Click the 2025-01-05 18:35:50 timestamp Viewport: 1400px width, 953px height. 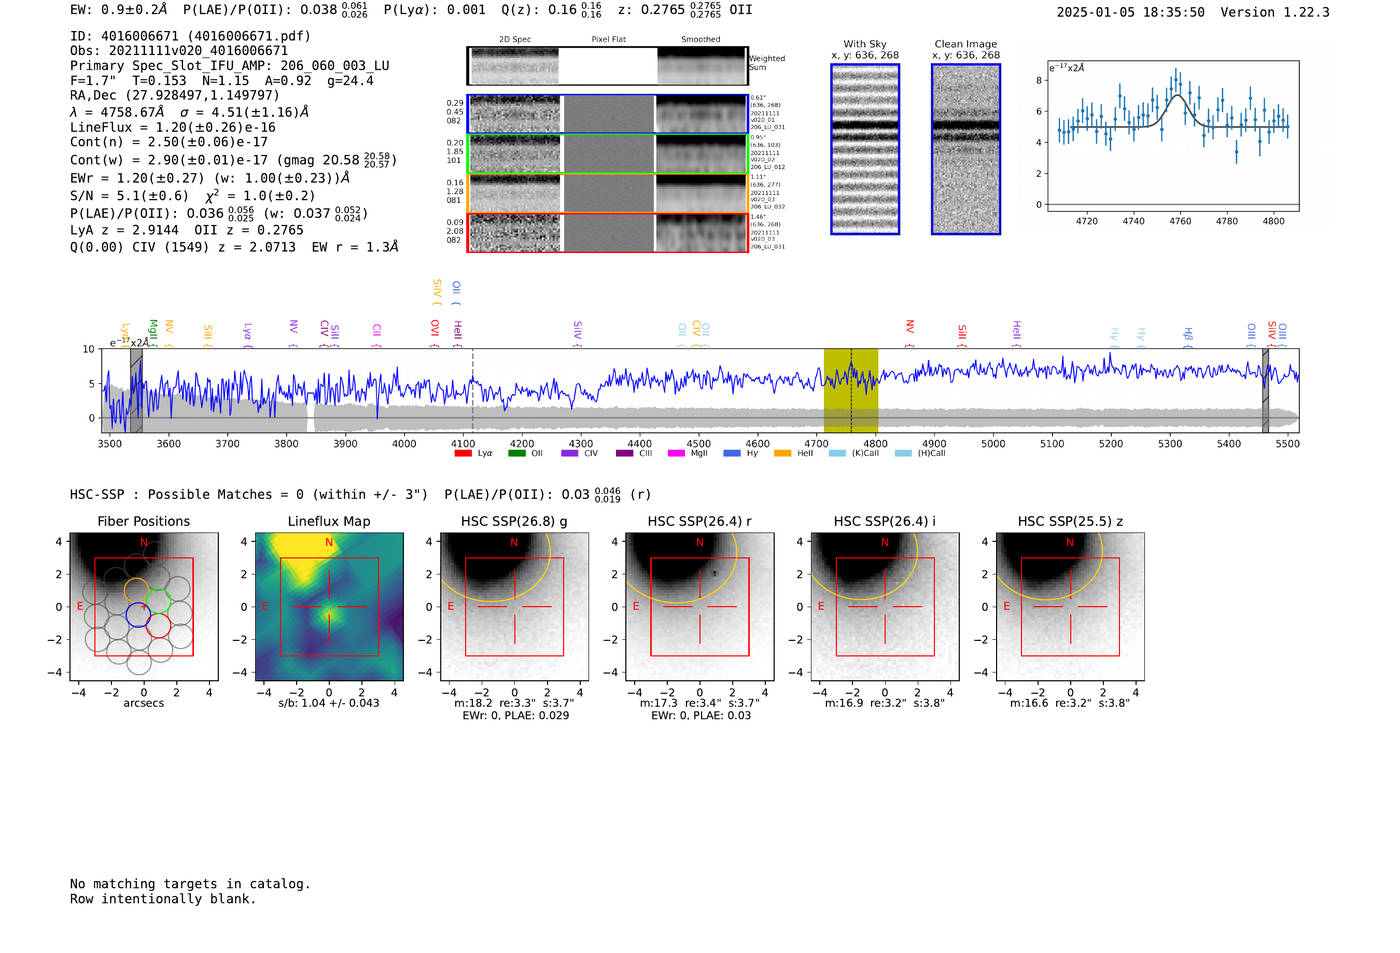(x=1131, y=12)
